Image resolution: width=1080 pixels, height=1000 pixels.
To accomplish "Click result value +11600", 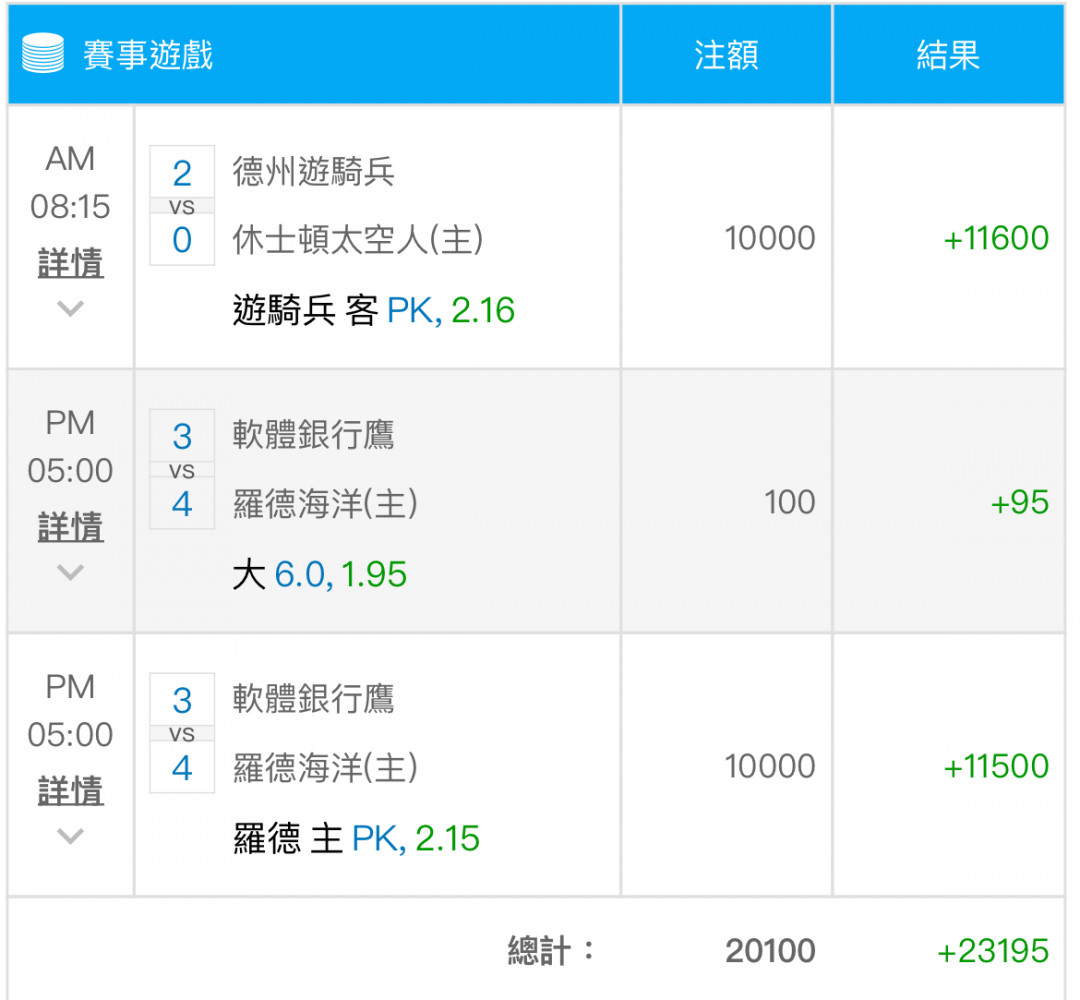I will (x=996, y=238).
